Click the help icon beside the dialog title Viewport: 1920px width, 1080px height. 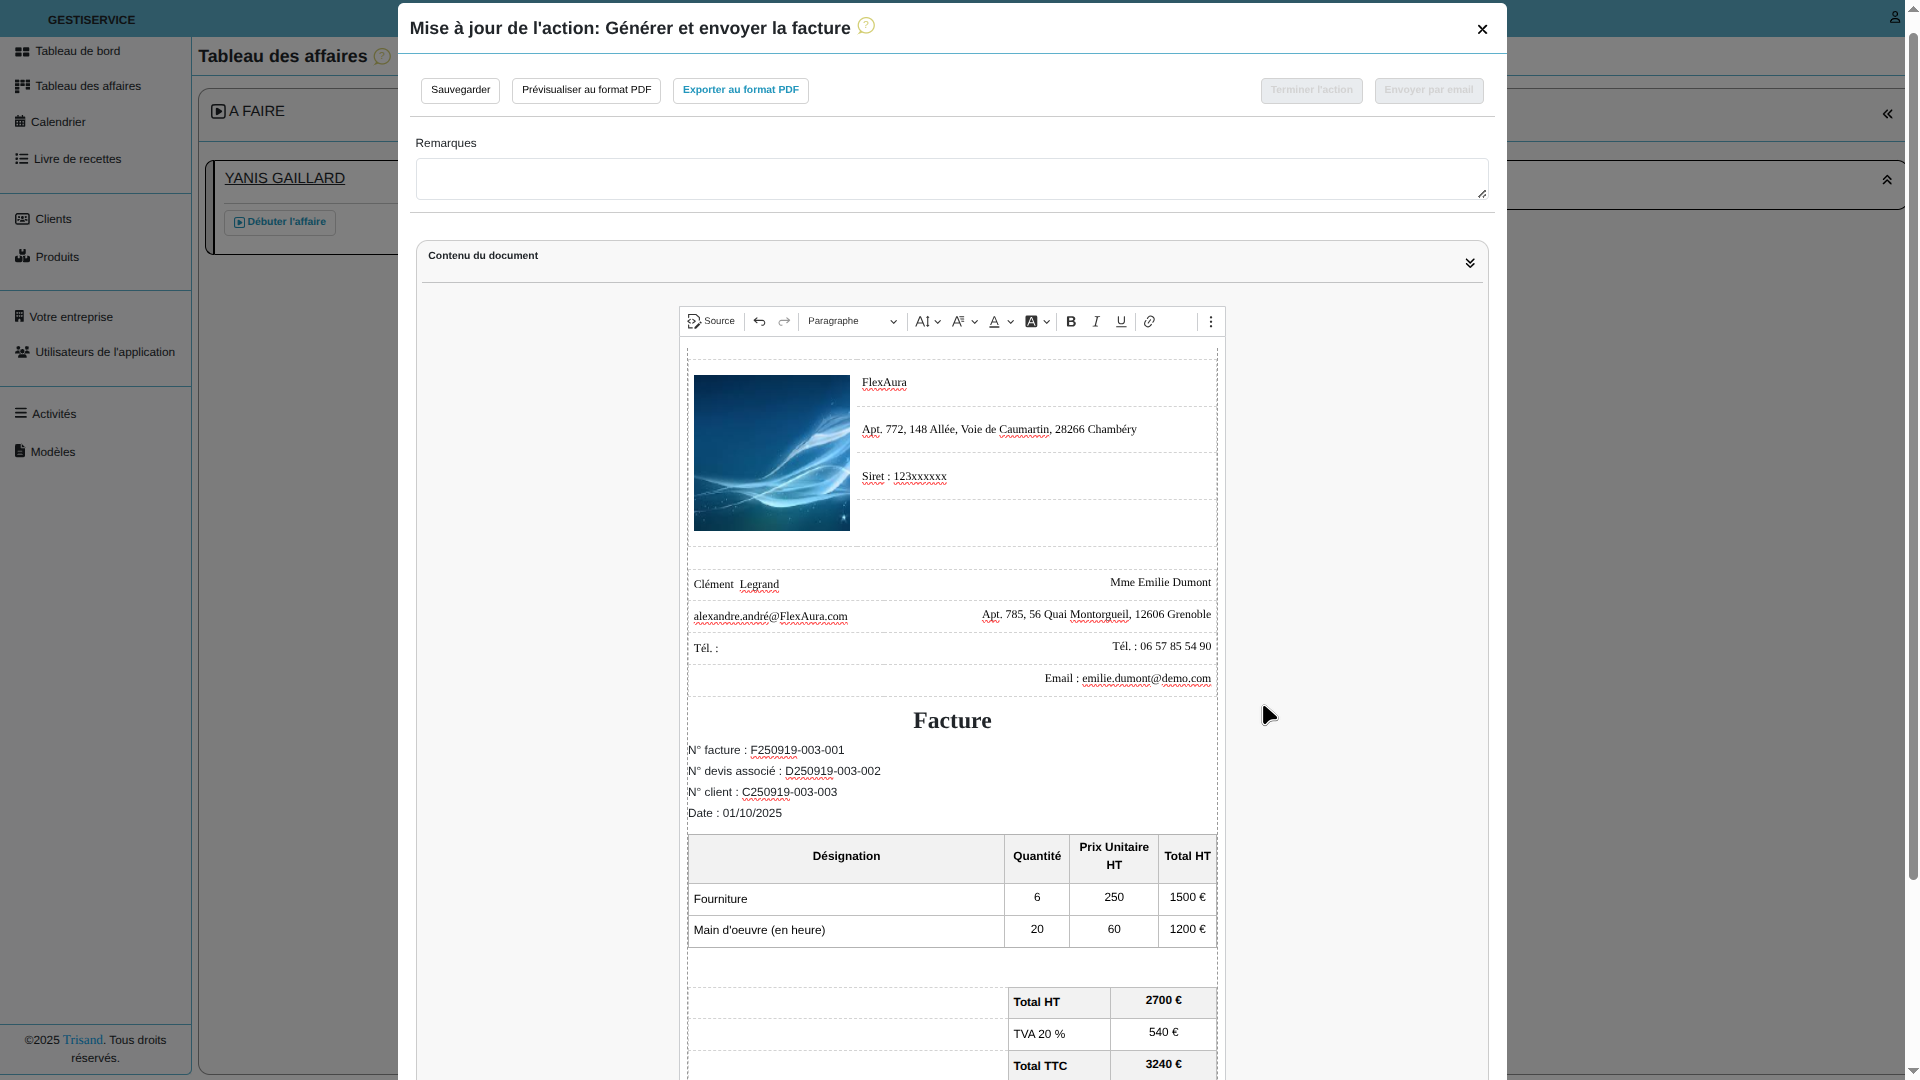[x=866, y=26]
